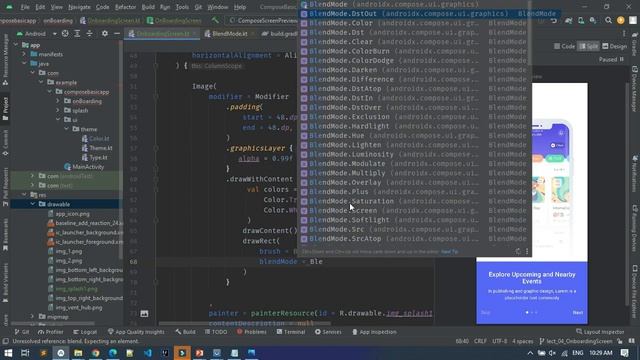Switch to BlendMode.kt editor tab

pyautogui.click(x=227, y=34)
